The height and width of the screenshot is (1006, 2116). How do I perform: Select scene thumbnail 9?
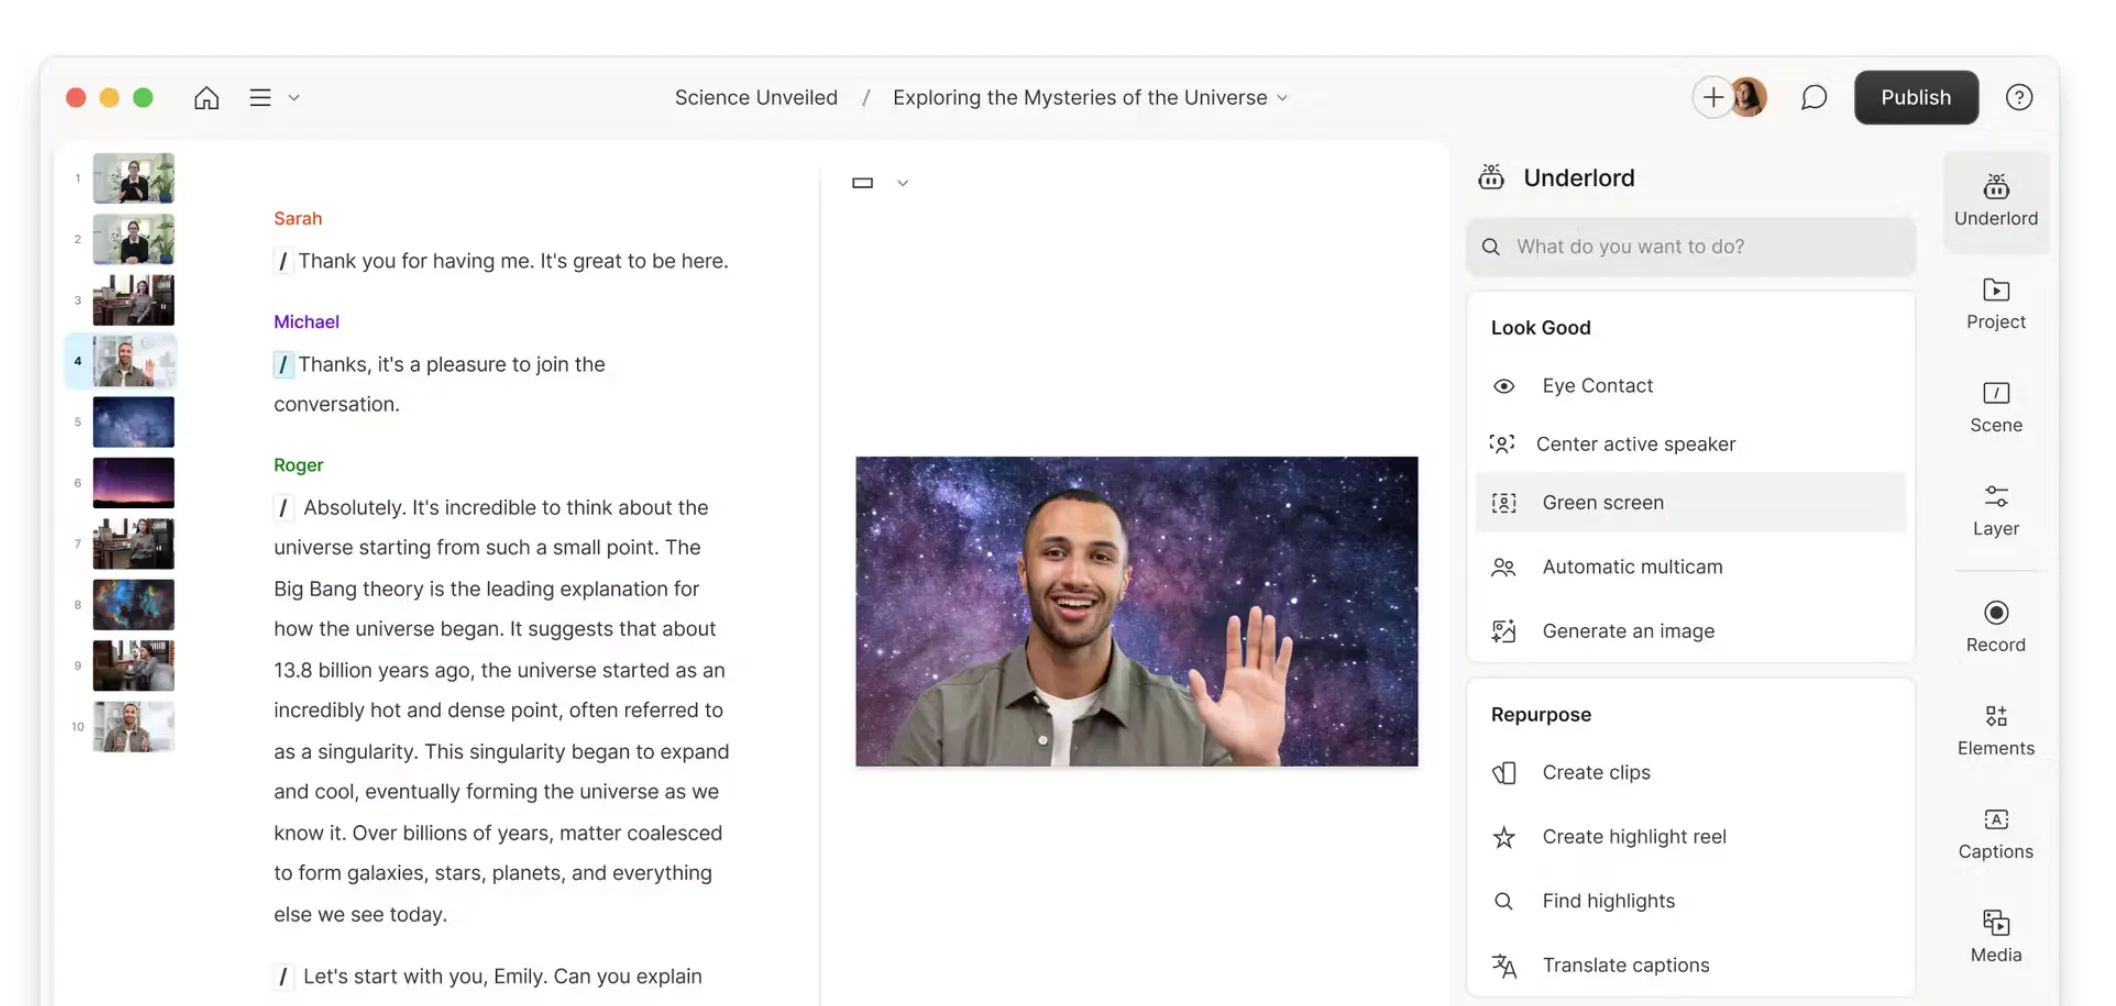coord(133,666)
